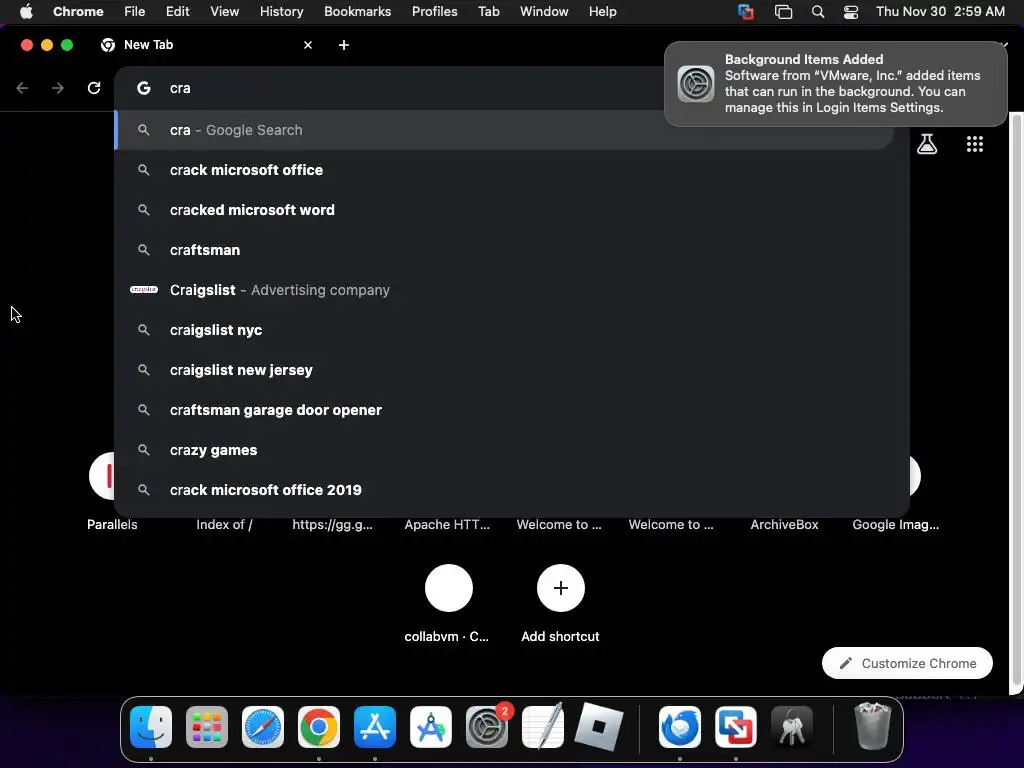Go forward with the forward arrow
1024x768 pixels.
click(x=58, y=88)
